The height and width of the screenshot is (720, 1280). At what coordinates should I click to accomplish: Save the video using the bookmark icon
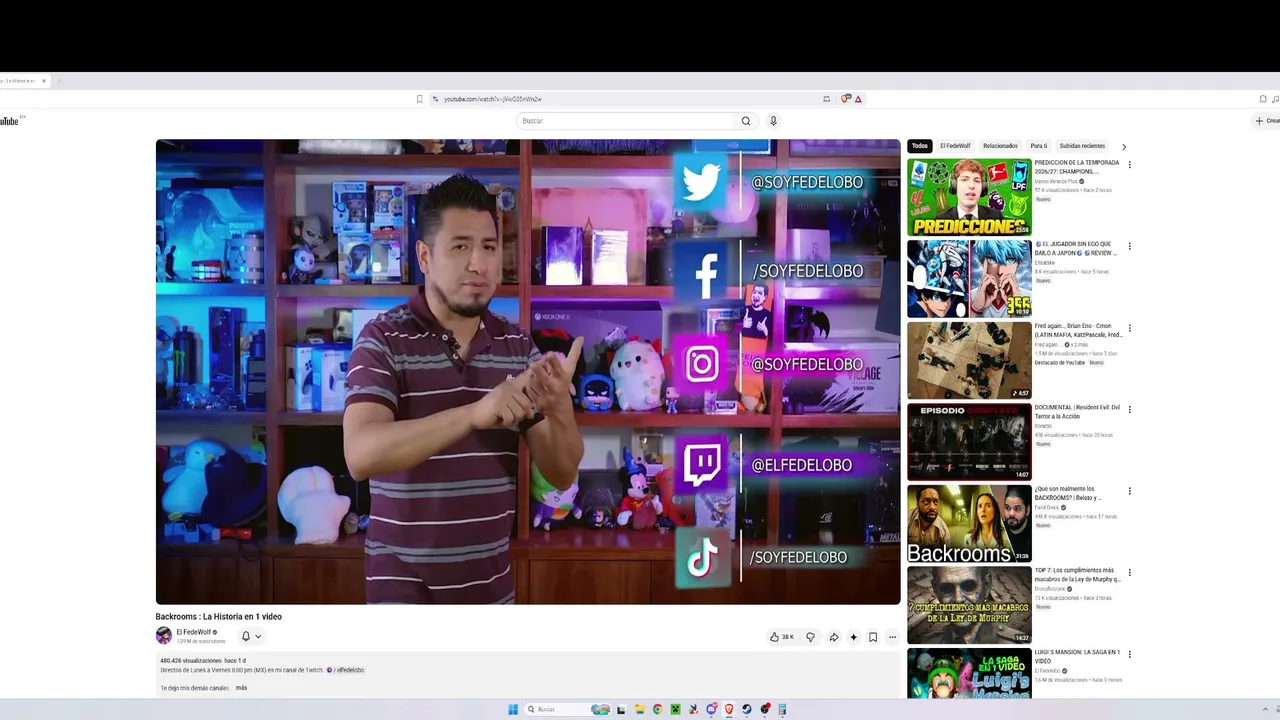(x=873, y=637)
